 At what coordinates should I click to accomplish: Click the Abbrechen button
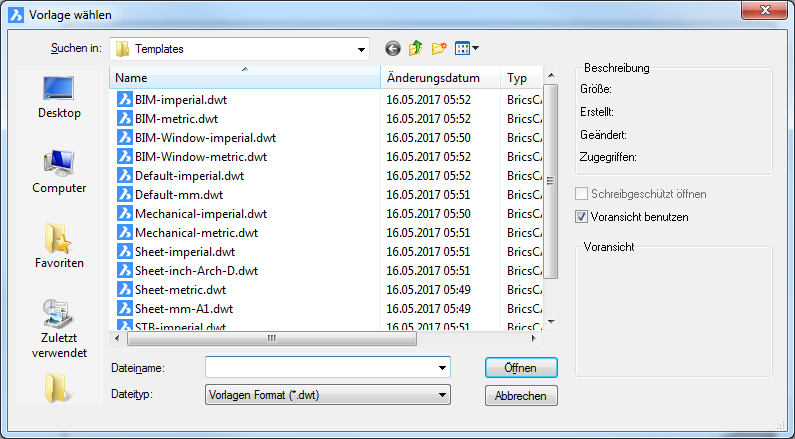(x=520, y=396)
